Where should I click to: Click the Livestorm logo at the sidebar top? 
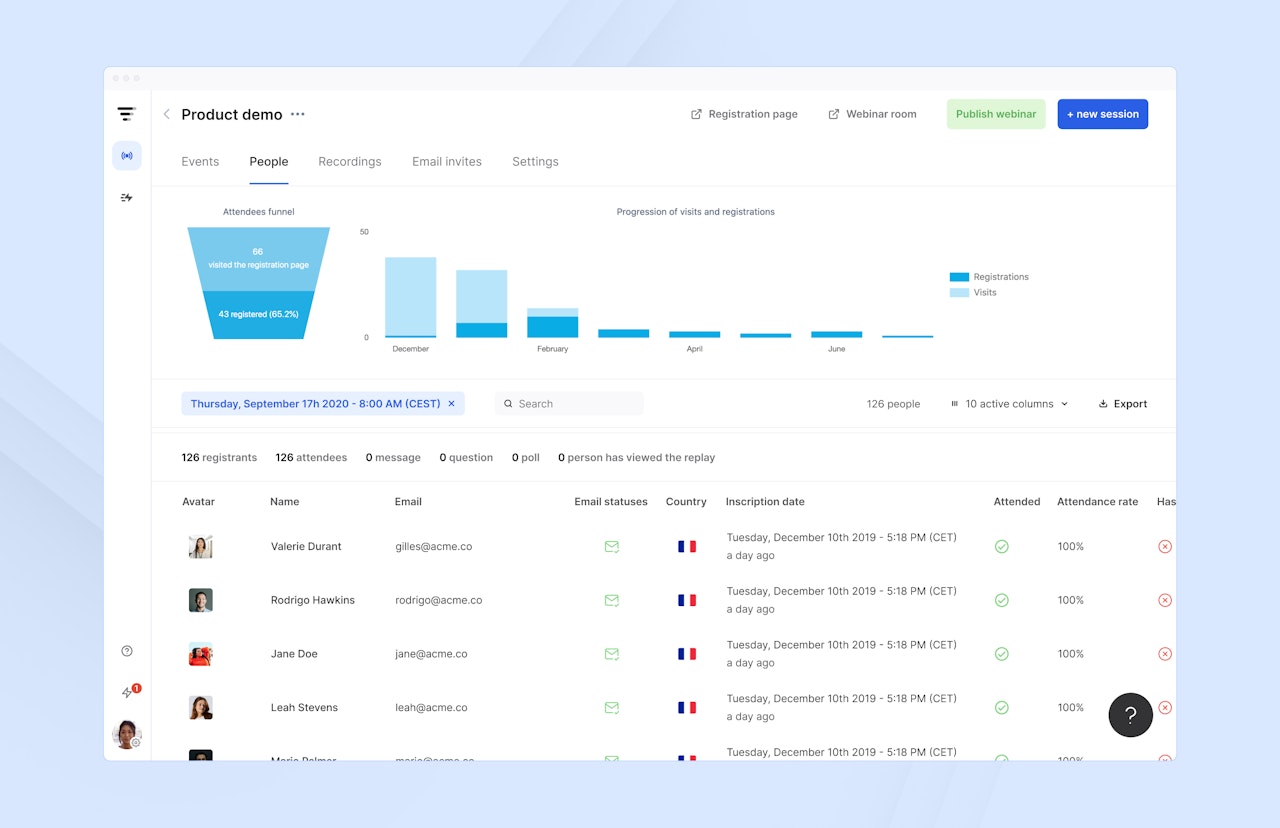pyautogui.click(x=126, y=114)
